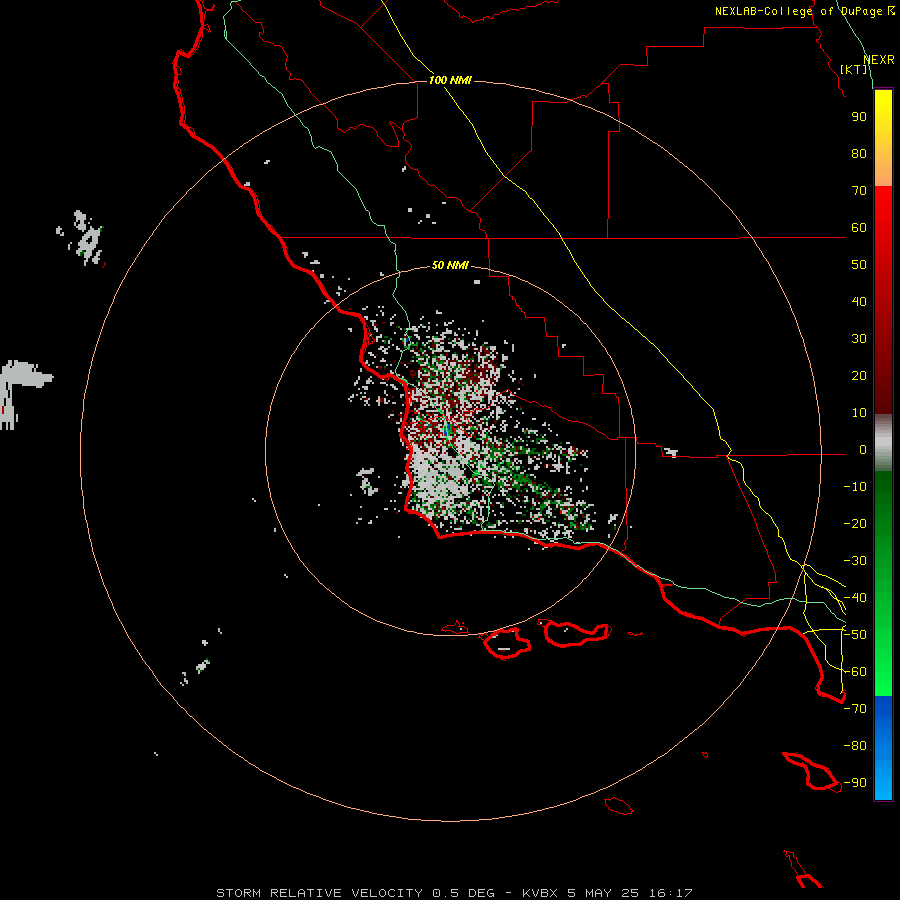Click the [KT] units label
900x900 pixels.
tap(854, 69)
